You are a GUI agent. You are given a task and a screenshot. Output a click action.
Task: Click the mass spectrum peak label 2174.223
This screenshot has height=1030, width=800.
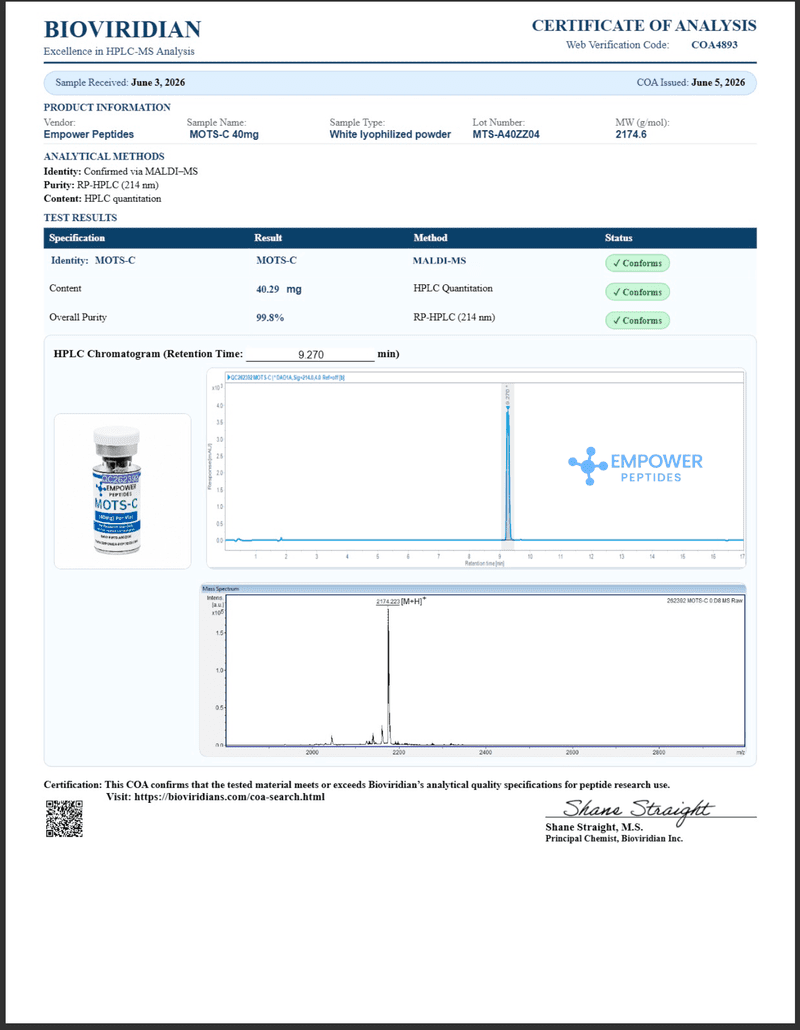click(x=388, y=602)
